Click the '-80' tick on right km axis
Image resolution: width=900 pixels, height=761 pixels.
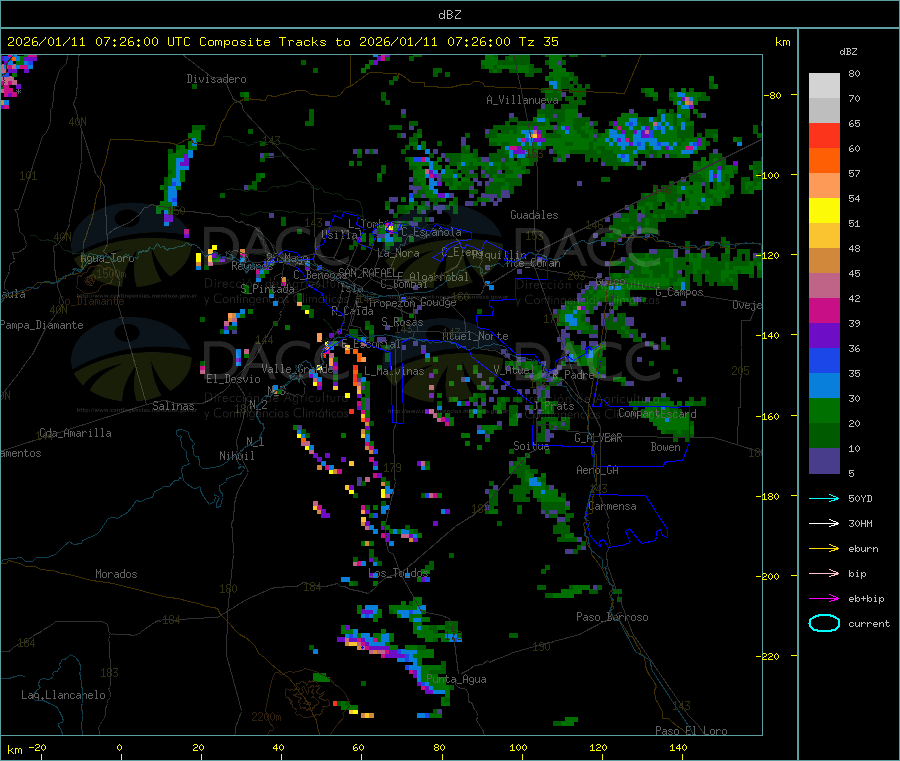pyautogui.click(x=773, y=95)
